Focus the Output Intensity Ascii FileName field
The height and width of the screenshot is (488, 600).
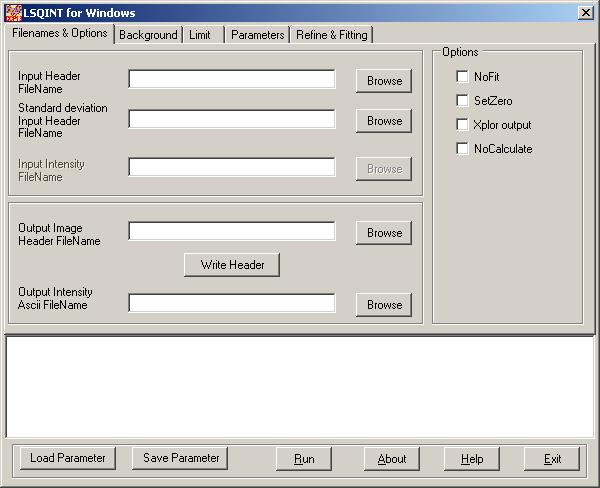(232, 303)
